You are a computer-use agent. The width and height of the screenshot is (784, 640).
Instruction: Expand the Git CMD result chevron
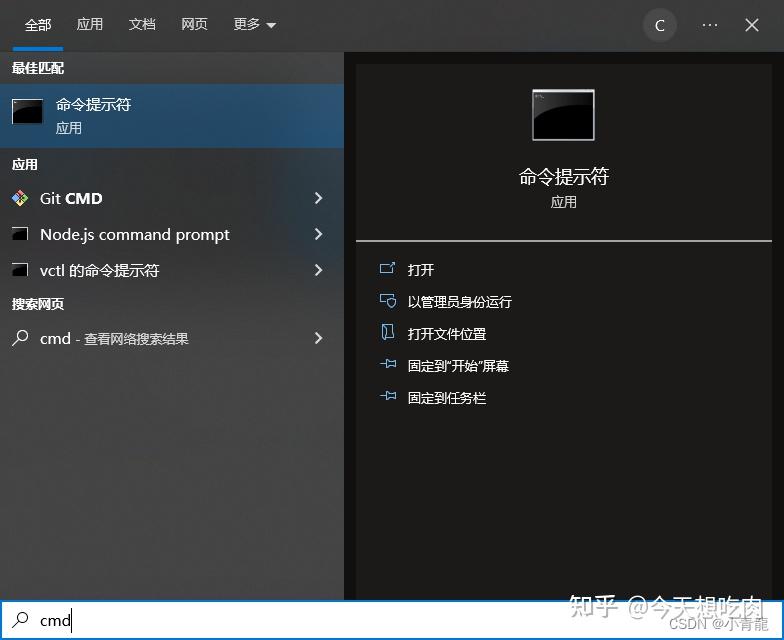(x=318, y=198)
